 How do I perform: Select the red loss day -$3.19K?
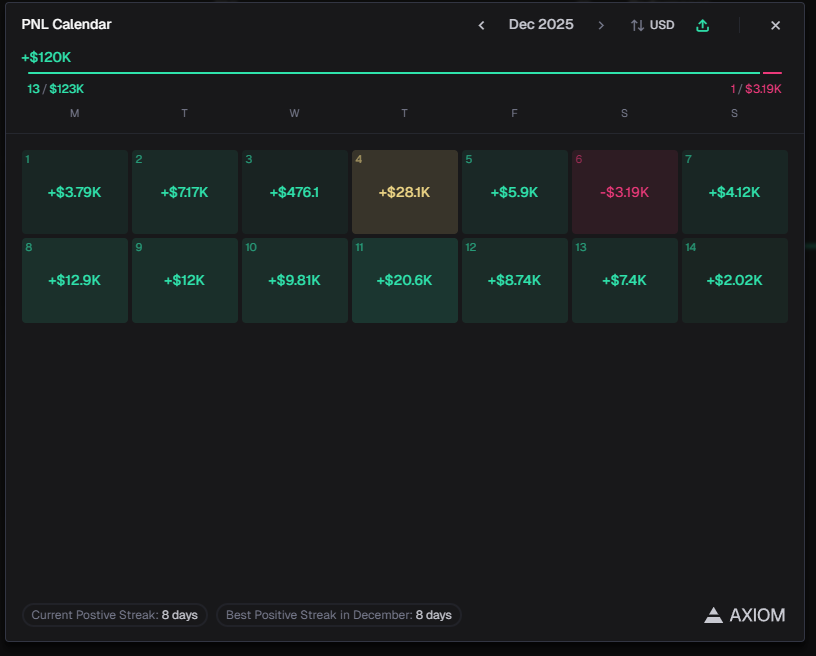tap(624, 192)
